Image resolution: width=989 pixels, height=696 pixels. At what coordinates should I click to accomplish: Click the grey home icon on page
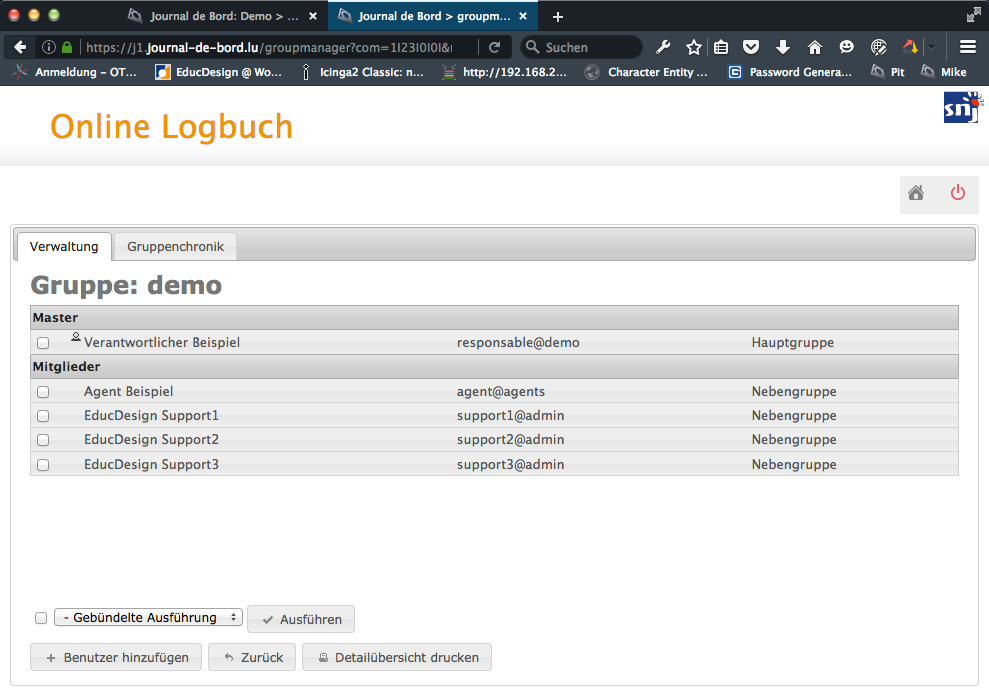pos(915,193)
